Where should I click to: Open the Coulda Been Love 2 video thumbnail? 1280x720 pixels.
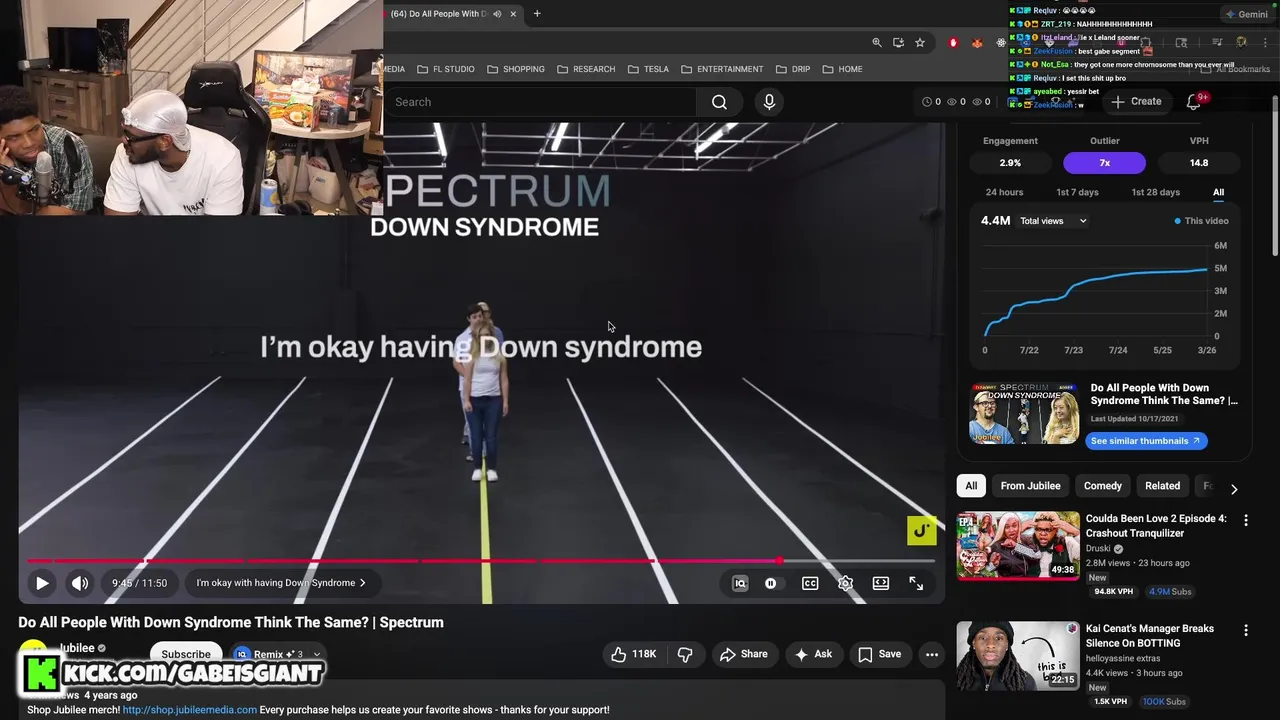1018,546
